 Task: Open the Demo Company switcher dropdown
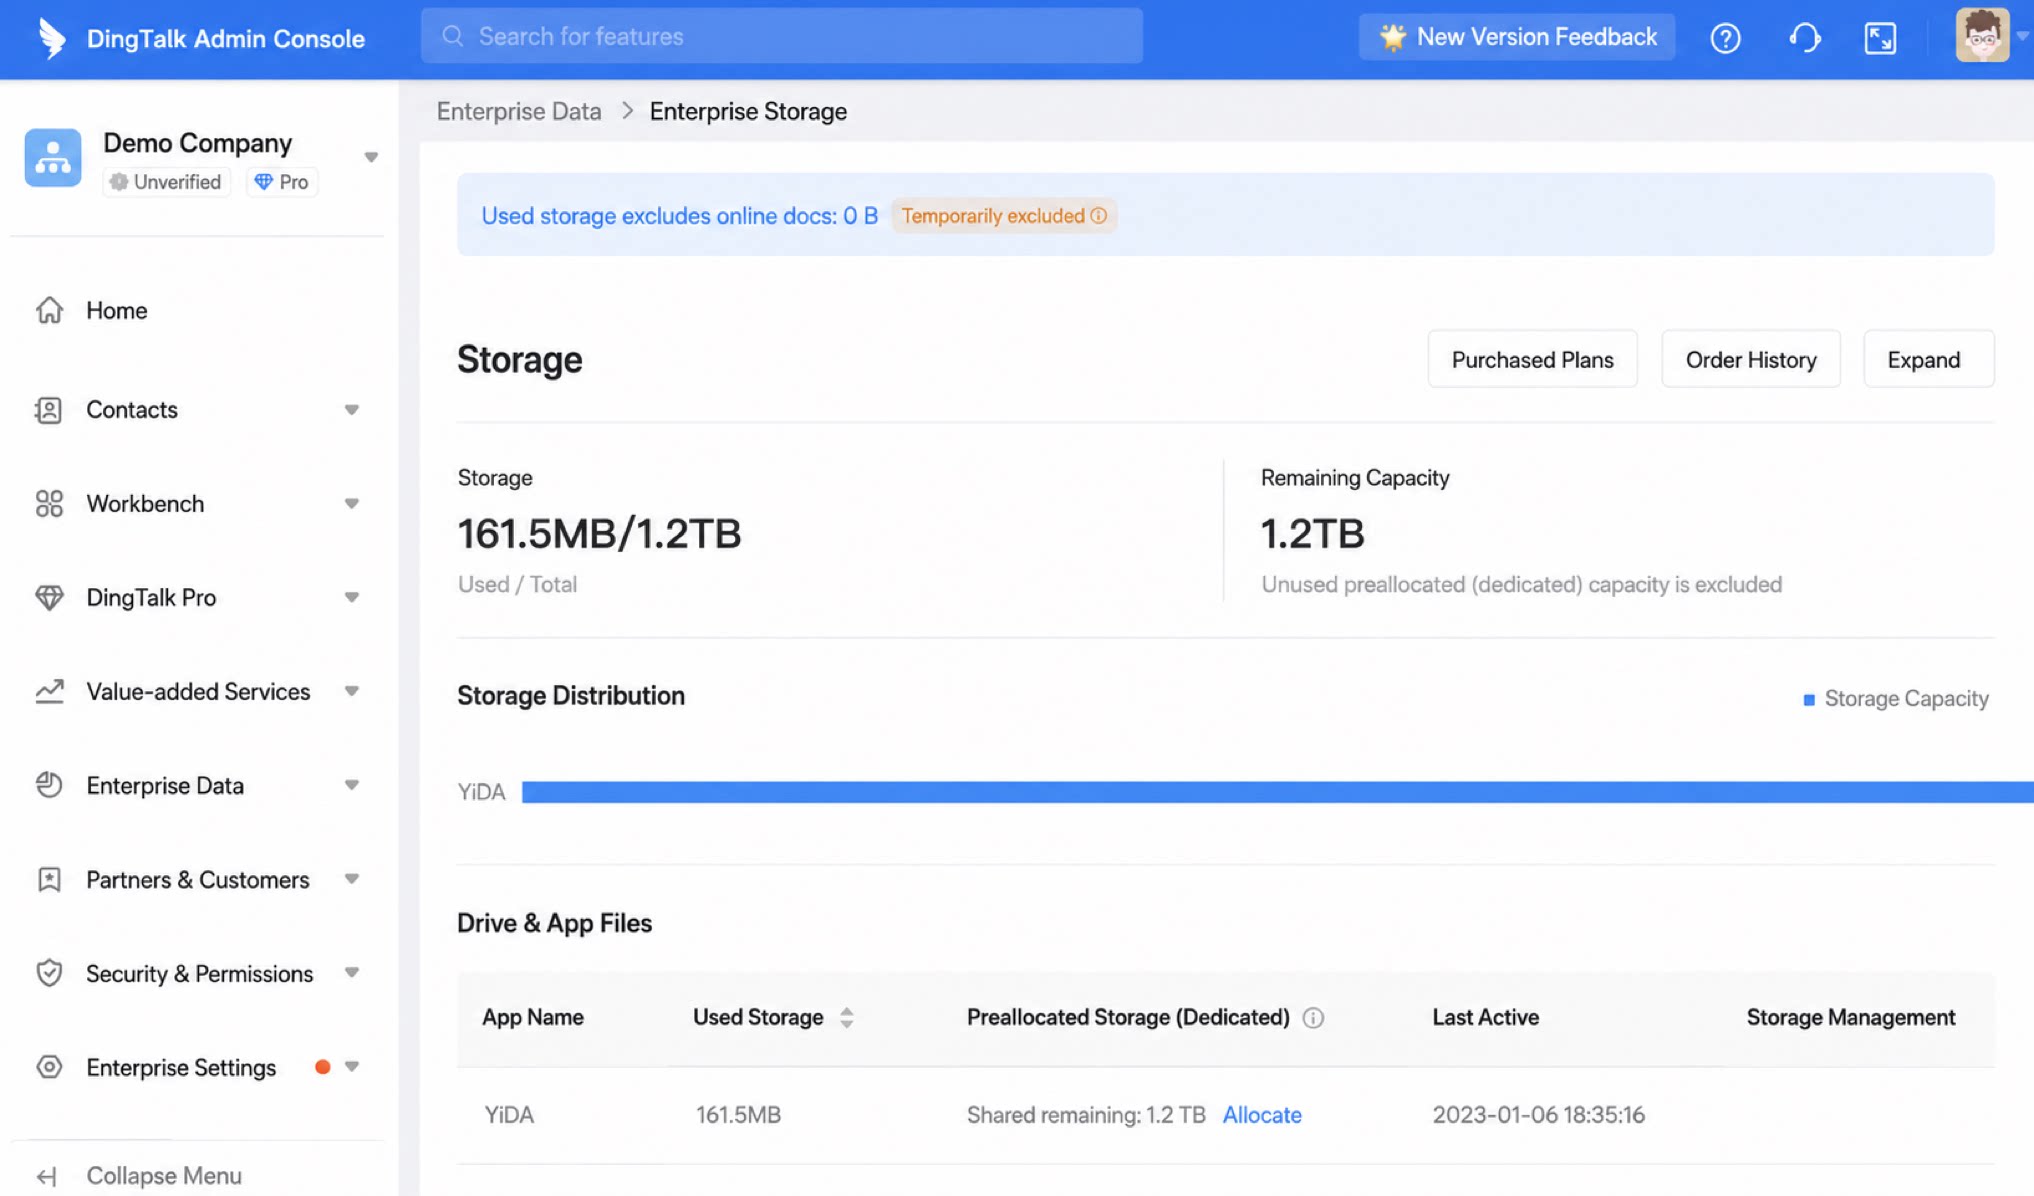(371, 157)
